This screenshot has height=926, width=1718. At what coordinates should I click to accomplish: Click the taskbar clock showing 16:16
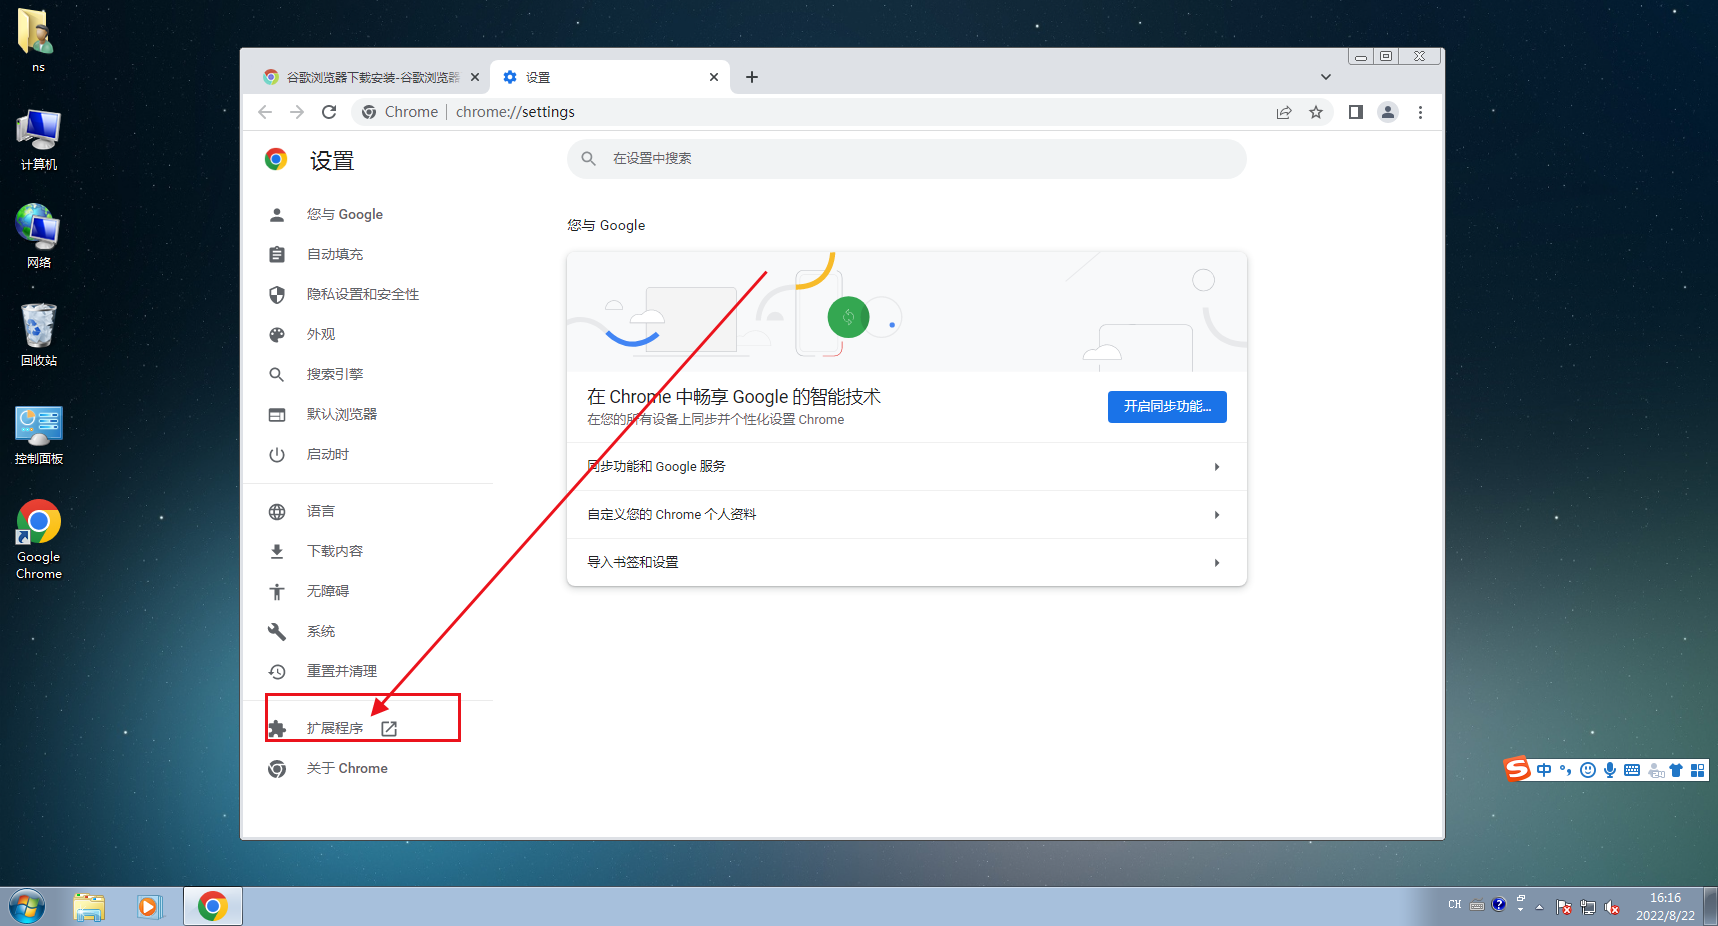[x=1665, y=907]
